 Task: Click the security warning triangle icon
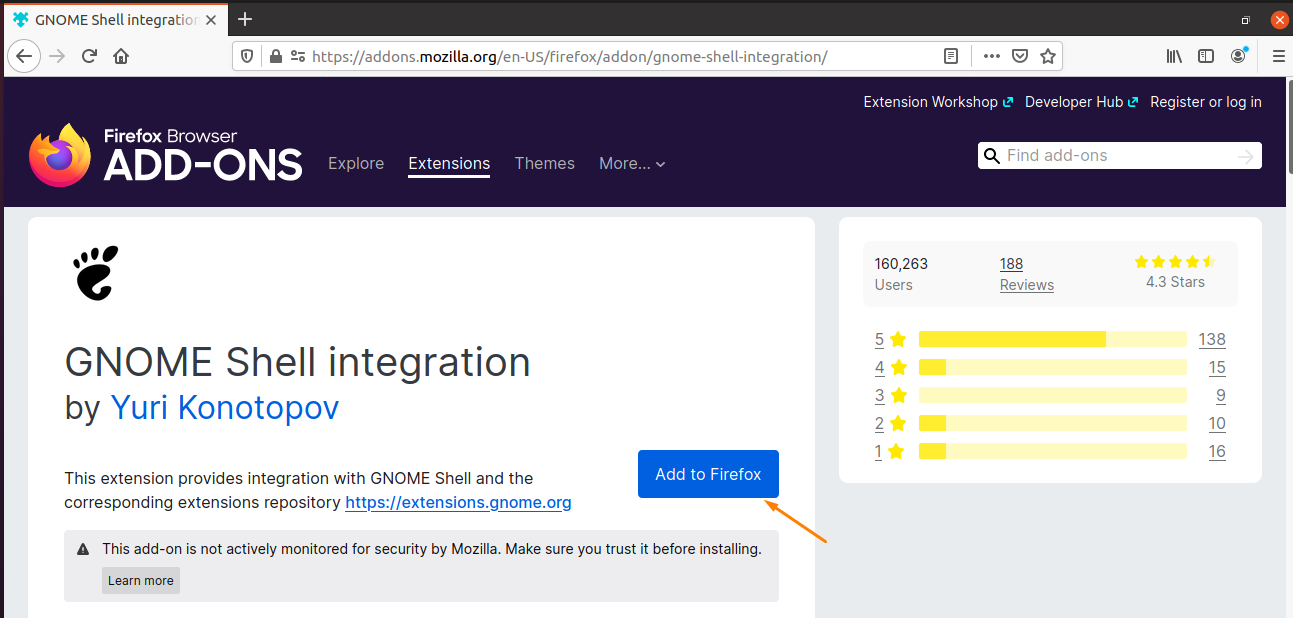coord(83,549)
